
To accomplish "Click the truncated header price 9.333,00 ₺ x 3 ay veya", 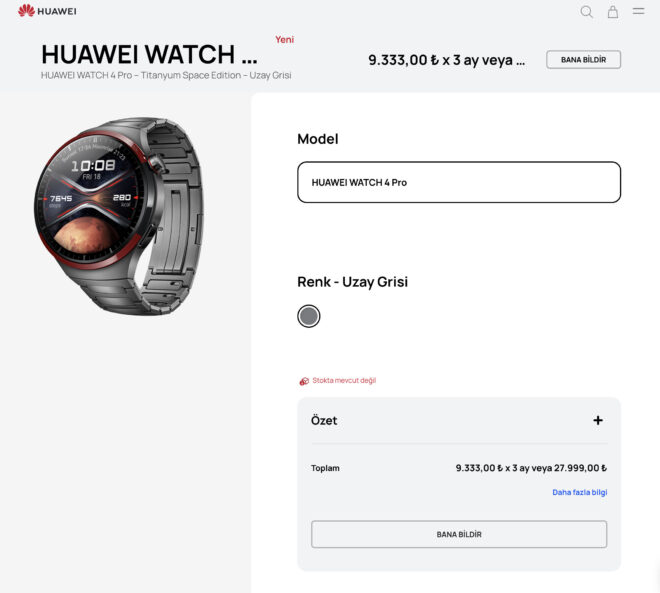I will (447, 60).
